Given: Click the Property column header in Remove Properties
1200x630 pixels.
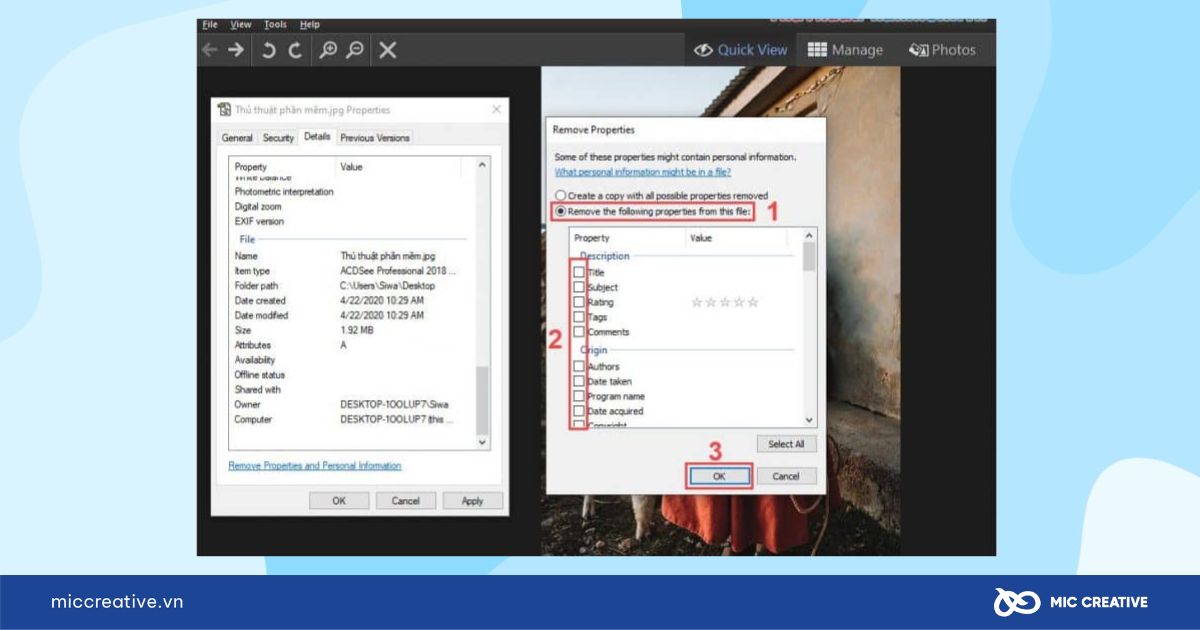Looking at the screenshot, I should pyautogui.click(x=628, y=238).
